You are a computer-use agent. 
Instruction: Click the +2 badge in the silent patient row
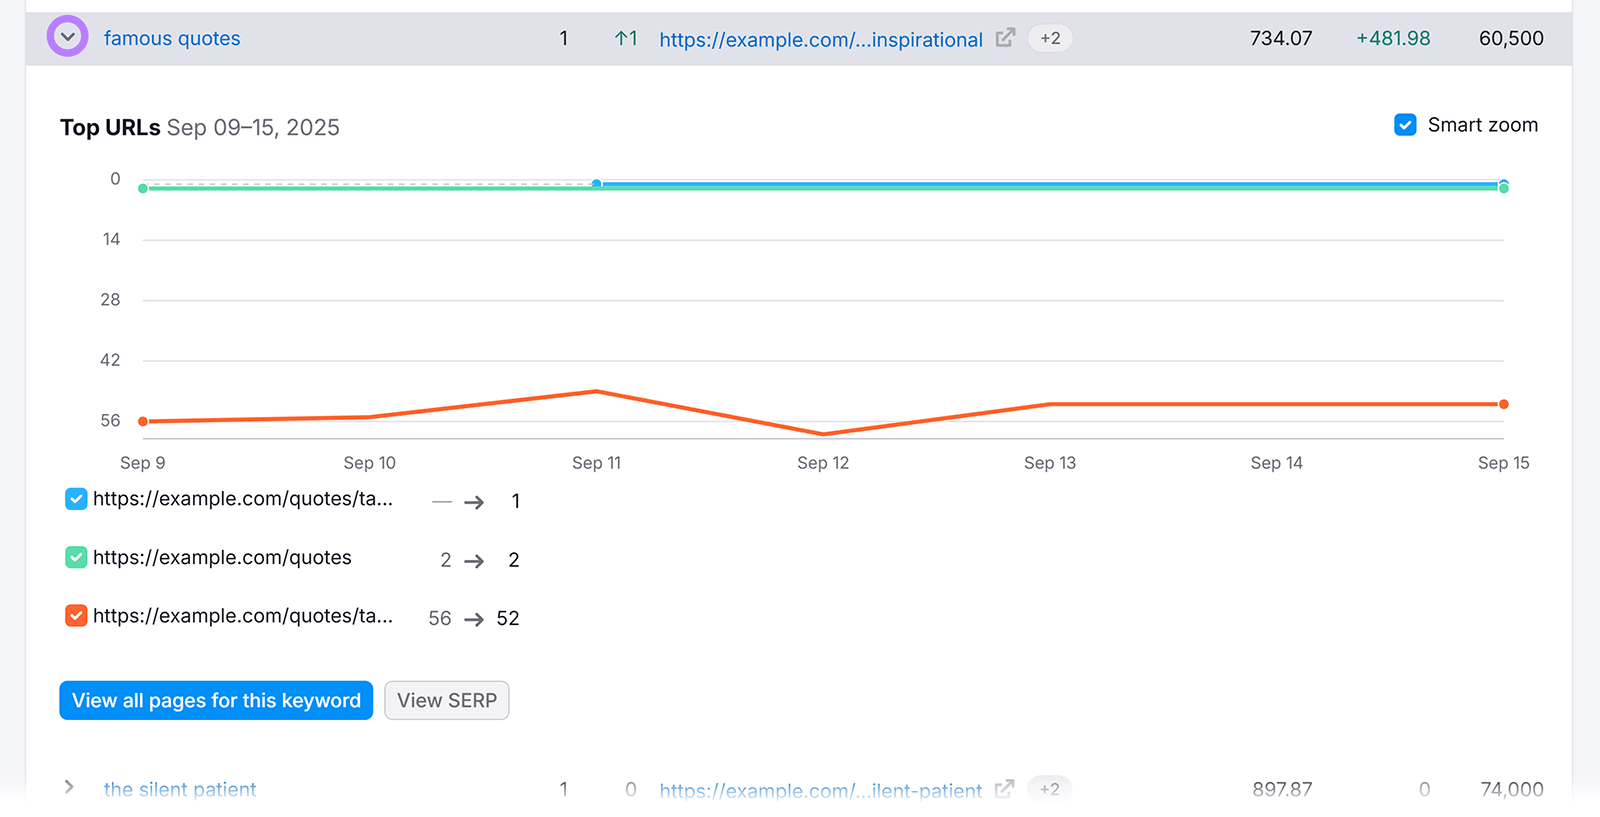[x=1049, y=788]
